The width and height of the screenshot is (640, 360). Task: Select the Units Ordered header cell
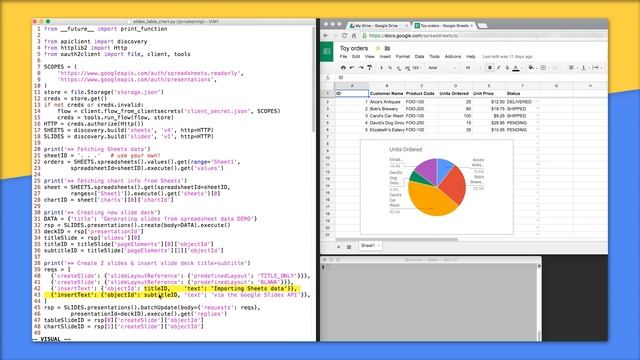(455, 93)
